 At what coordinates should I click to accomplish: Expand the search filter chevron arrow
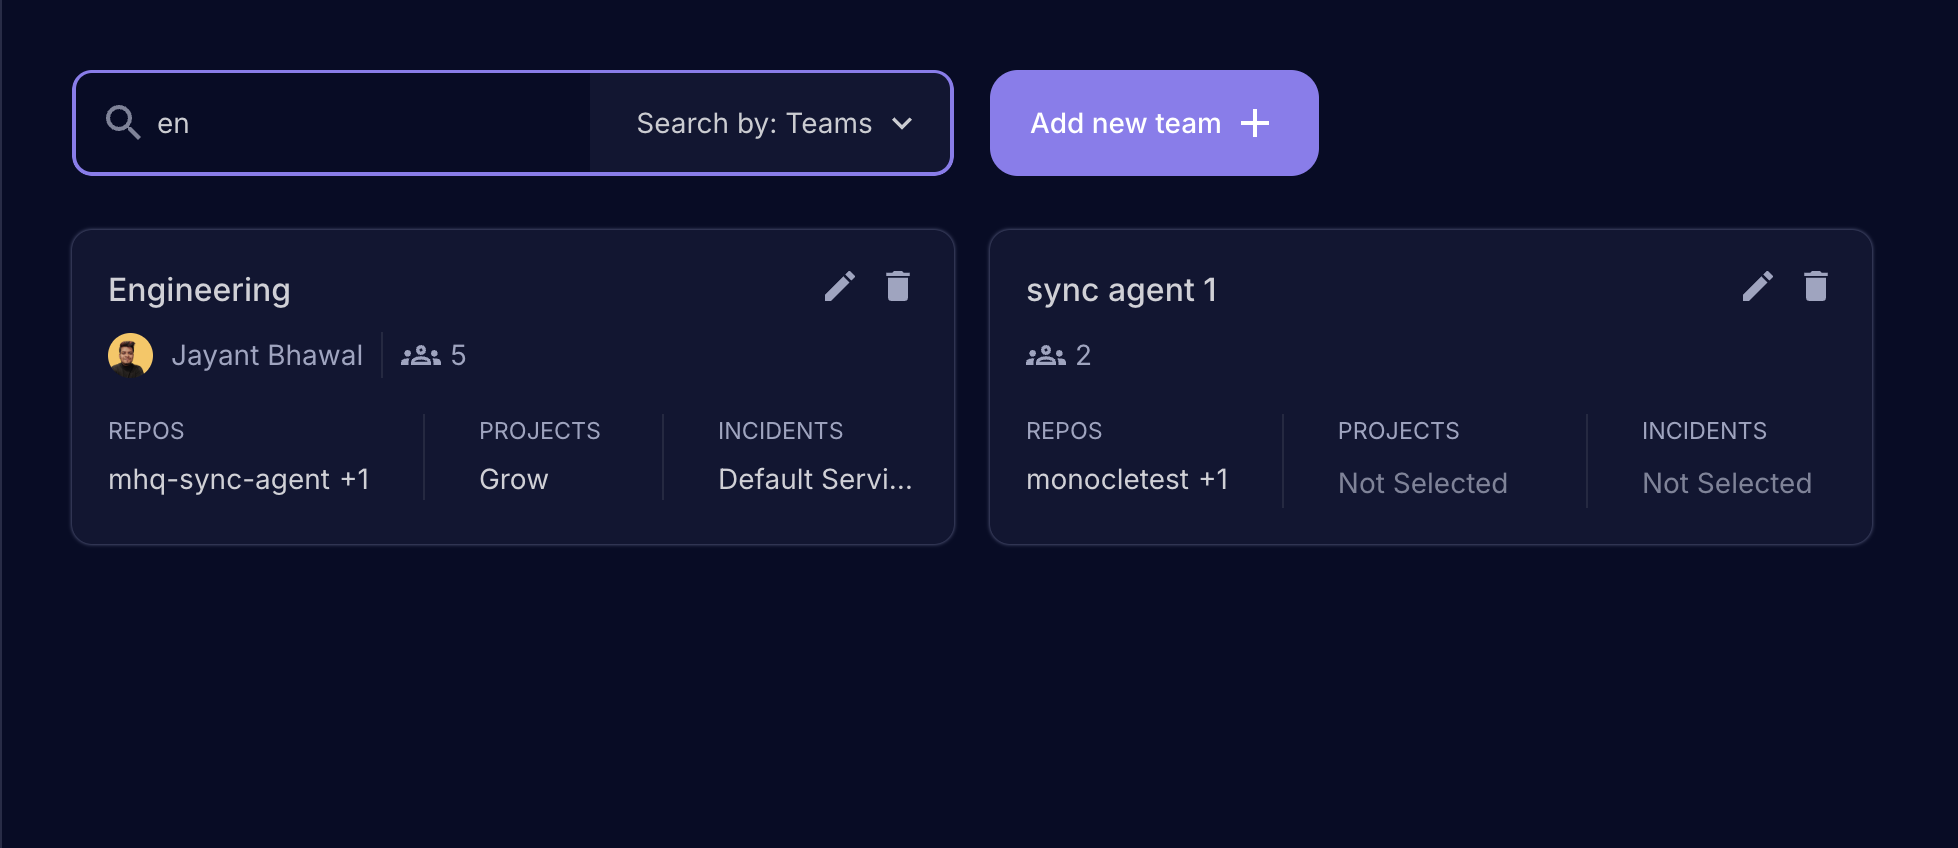click(902, 123)
